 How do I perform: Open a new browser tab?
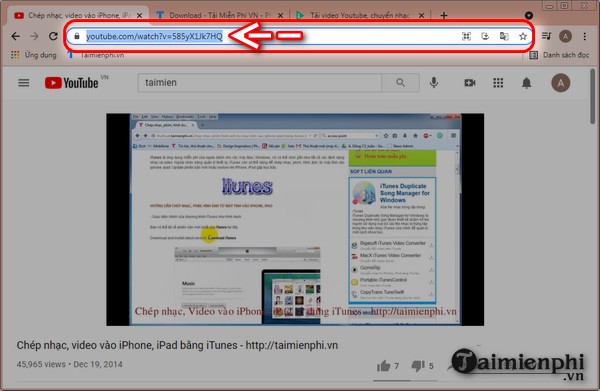click(444, 16)
